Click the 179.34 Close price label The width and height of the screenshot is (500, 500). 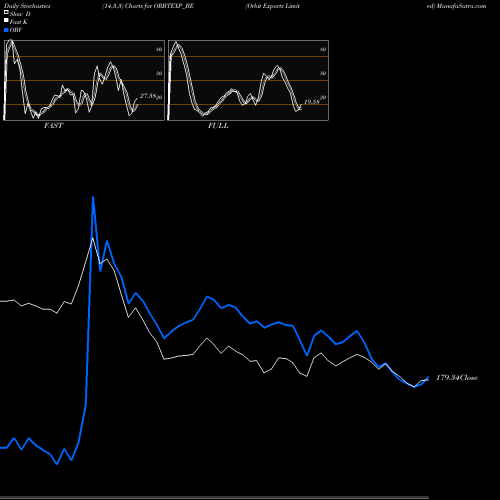click(457, 378)
